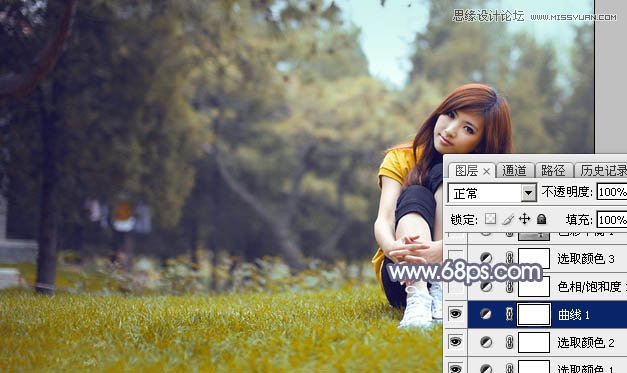
Task: Hide the 曲线 1 layer eye
Action: click(455, 314)
